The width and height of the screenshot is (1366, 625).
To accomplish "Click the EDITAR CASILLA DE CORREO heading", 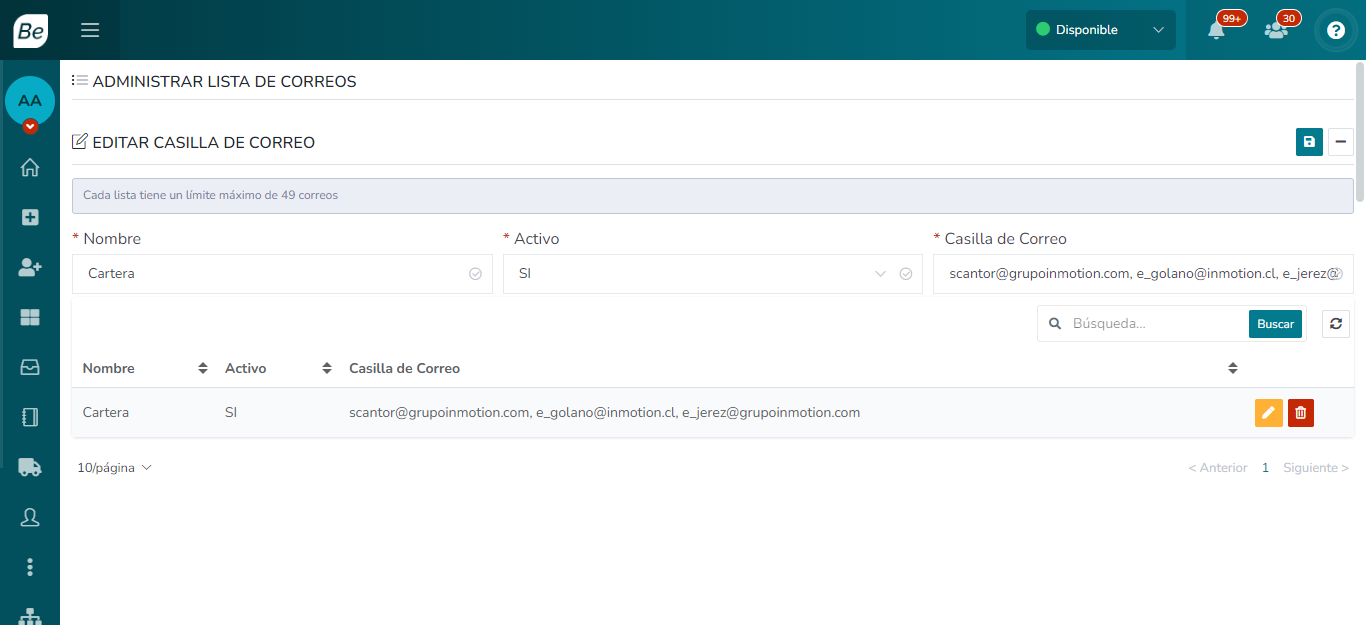I will tap(203, 143).
